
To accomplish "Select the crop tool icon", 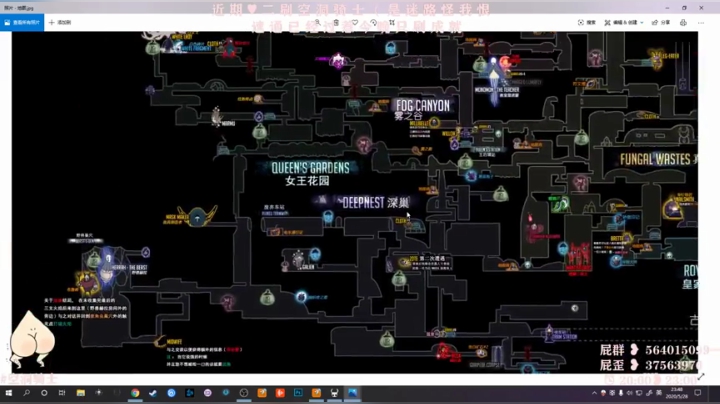I will [x=392, y=22].
